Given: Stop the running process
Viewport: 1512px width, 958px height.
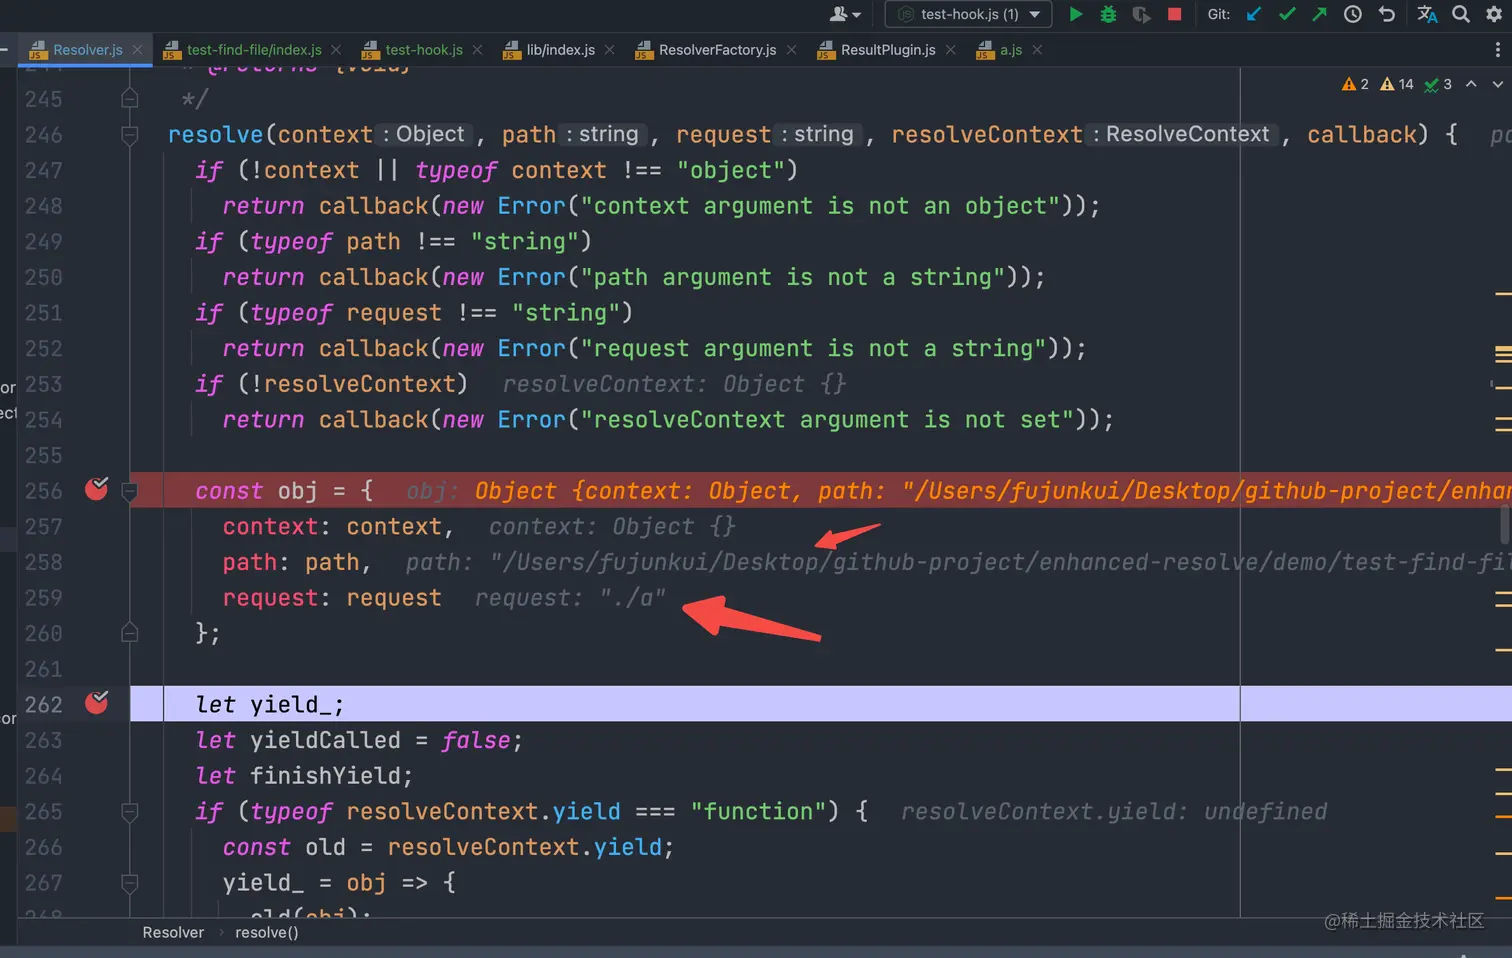Looking at the screenshot, I should (1175, 14).
